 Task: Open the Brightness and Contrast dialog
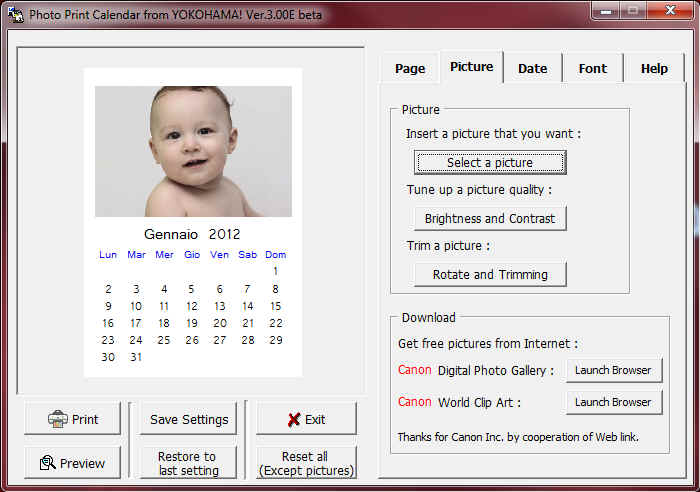(x=490, y=218)
